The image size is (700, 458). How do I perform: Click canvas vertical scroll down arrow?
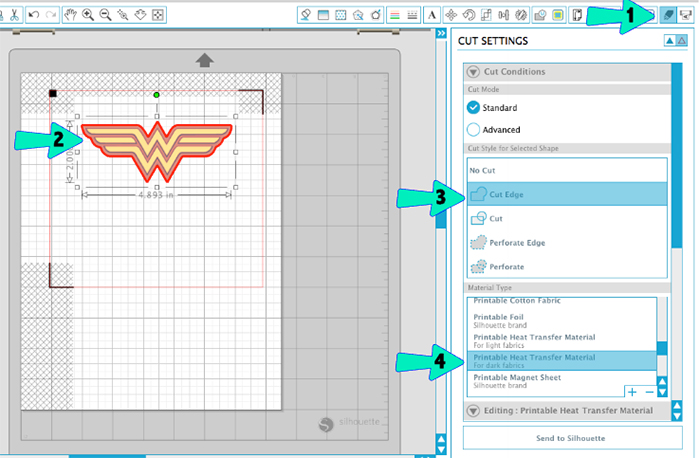(x=441, y=449)
